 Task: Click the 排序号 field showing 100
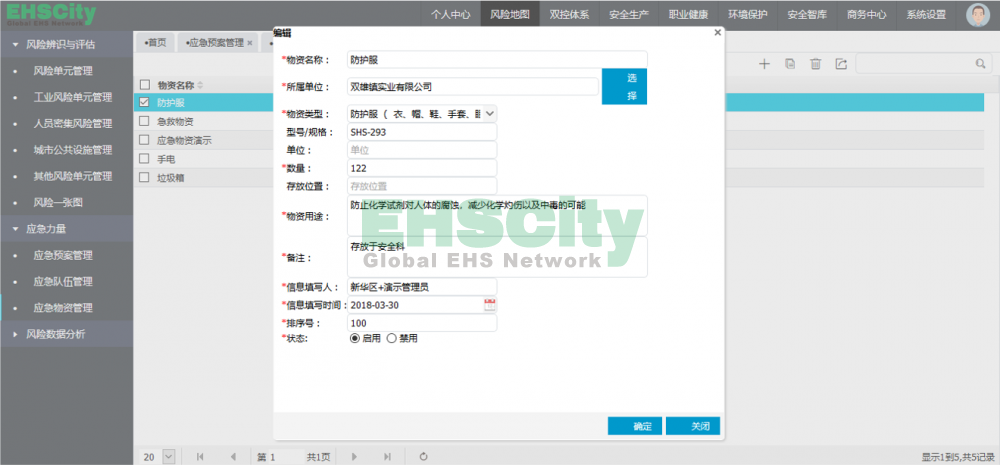point(422,323)
